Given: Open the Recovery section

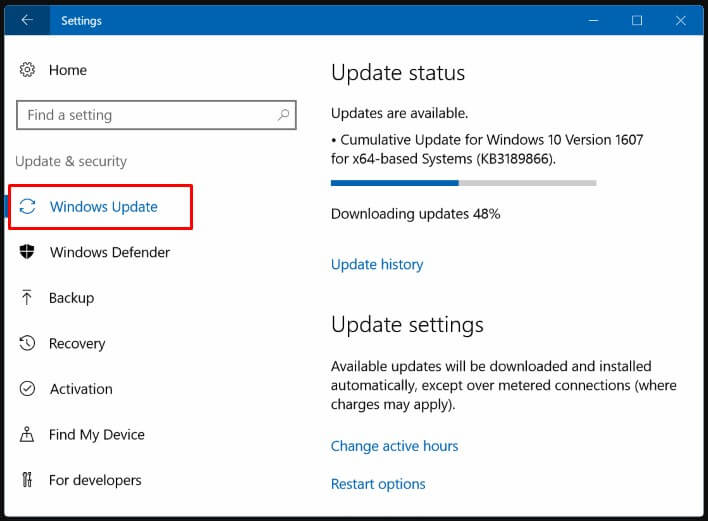Looking at the screenshot, I should (x=77, y=344).
